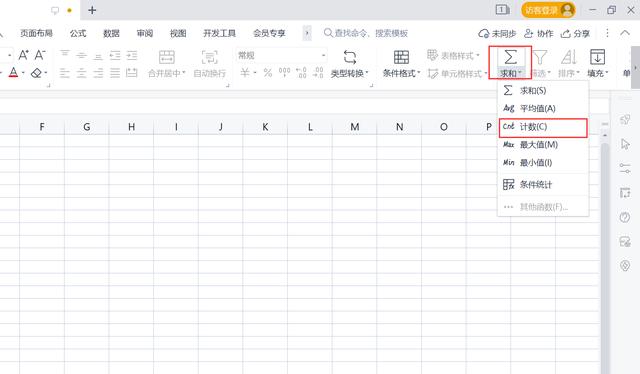Click the not-synced cloud button
The height and width of the screenshot is (374, 640).
(x=497, y=33)
